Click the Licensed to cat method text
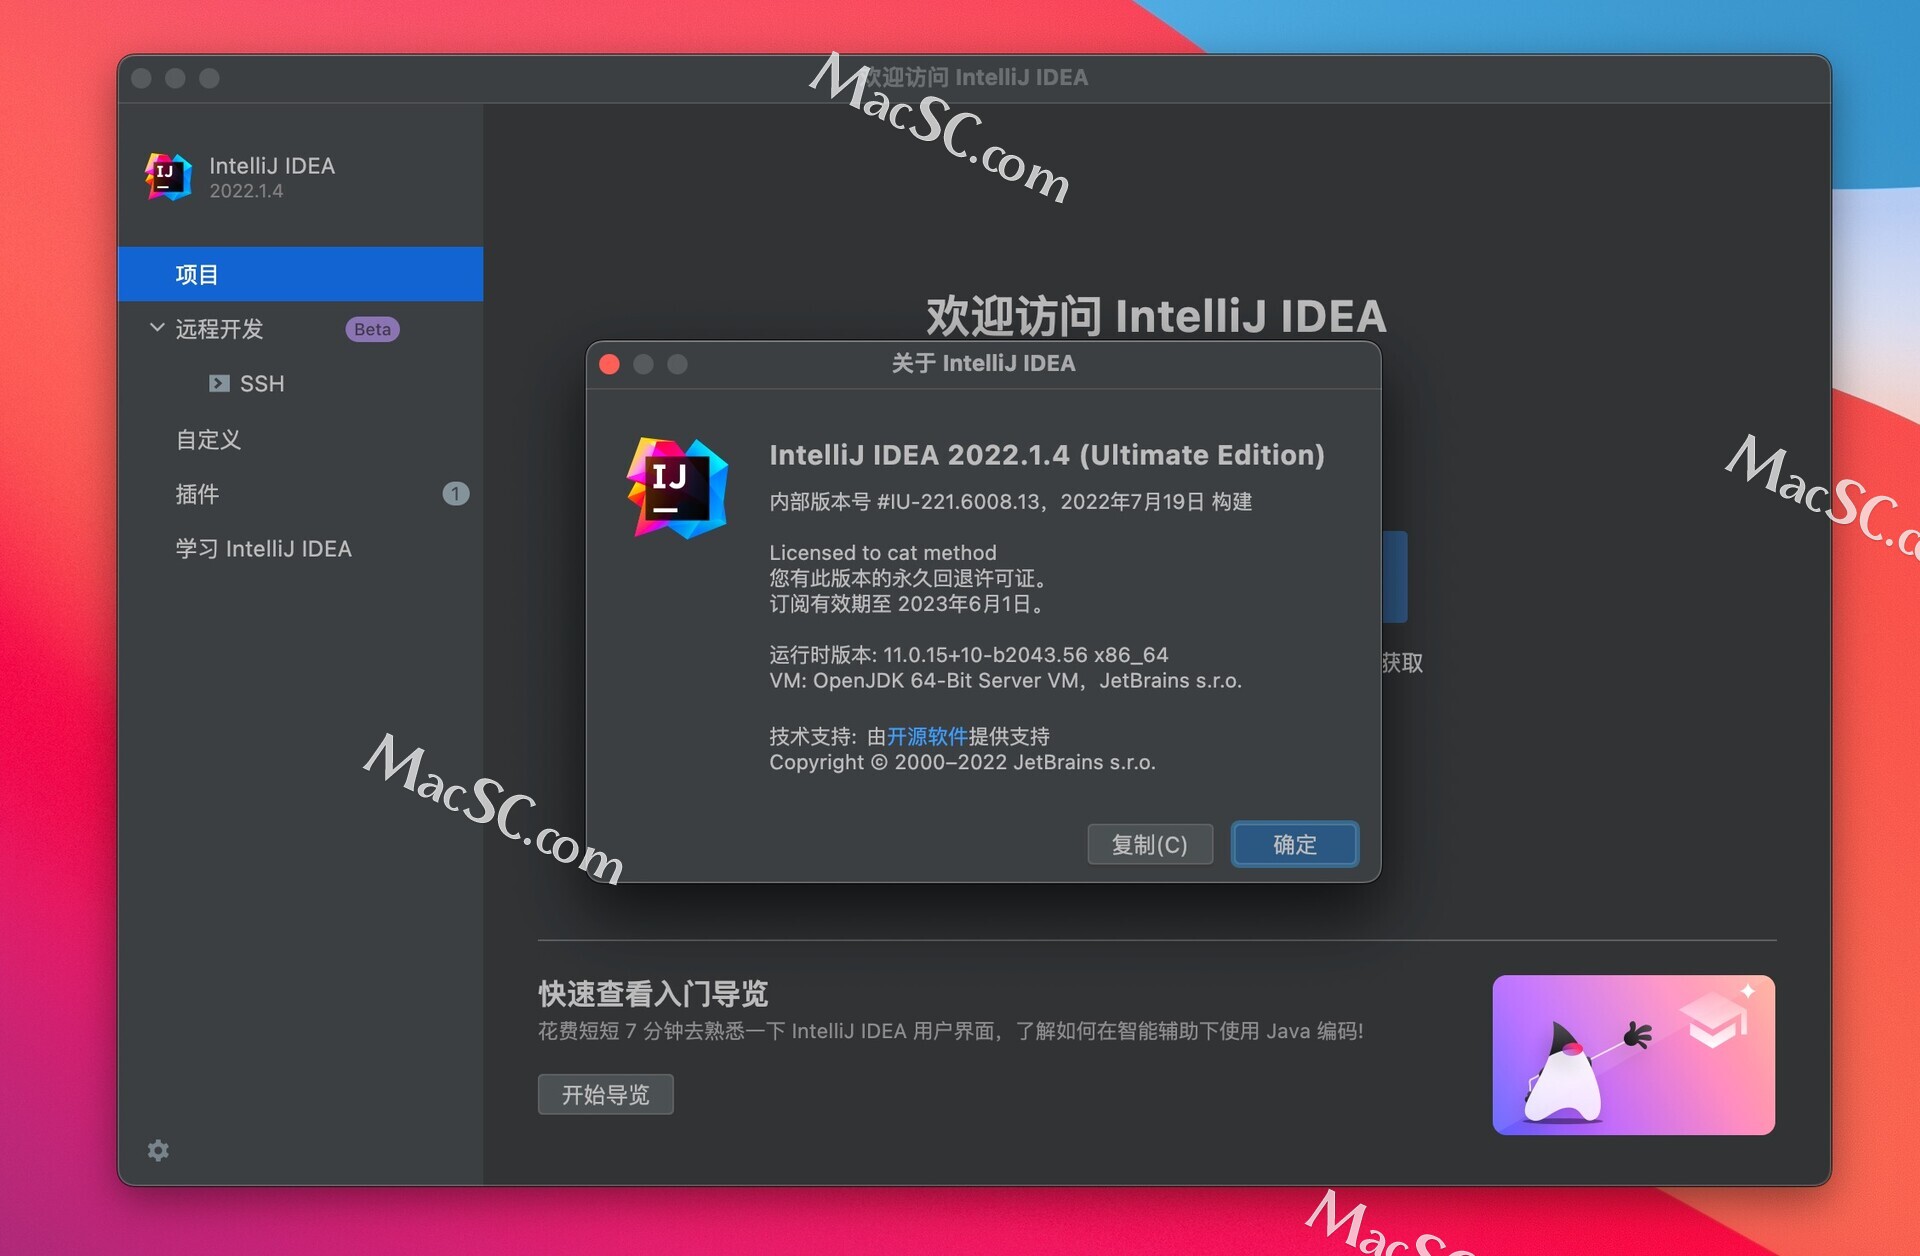This screenshot has width=1920, height=1256. click(x=883, y=553)
